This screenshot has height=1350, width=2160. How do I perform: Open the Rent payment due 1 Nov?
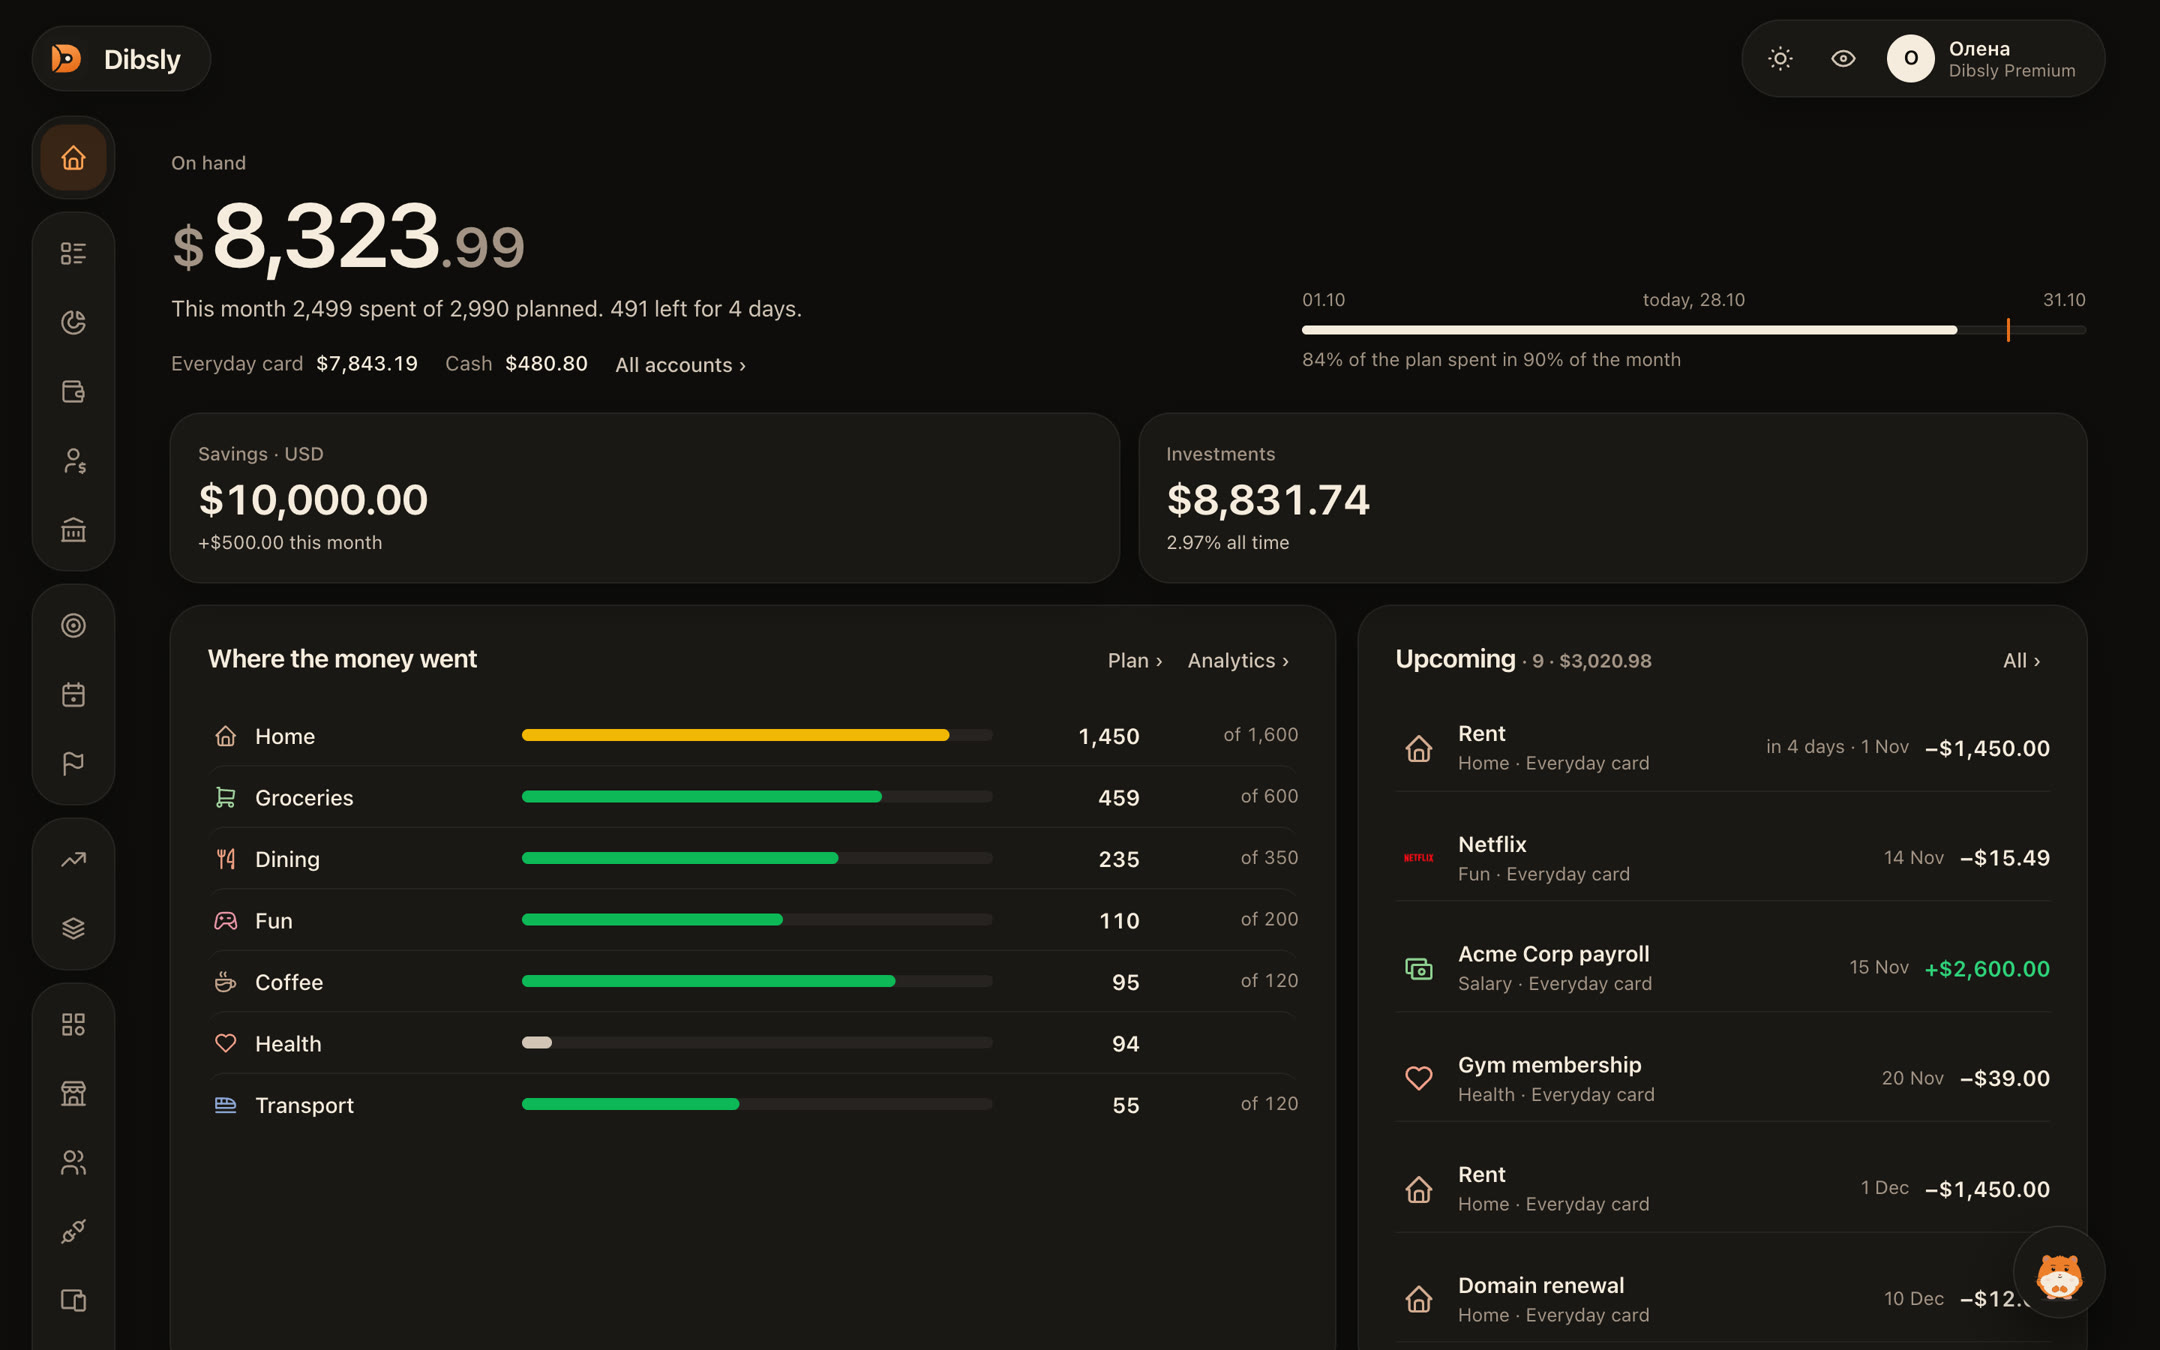point(1722,747)
